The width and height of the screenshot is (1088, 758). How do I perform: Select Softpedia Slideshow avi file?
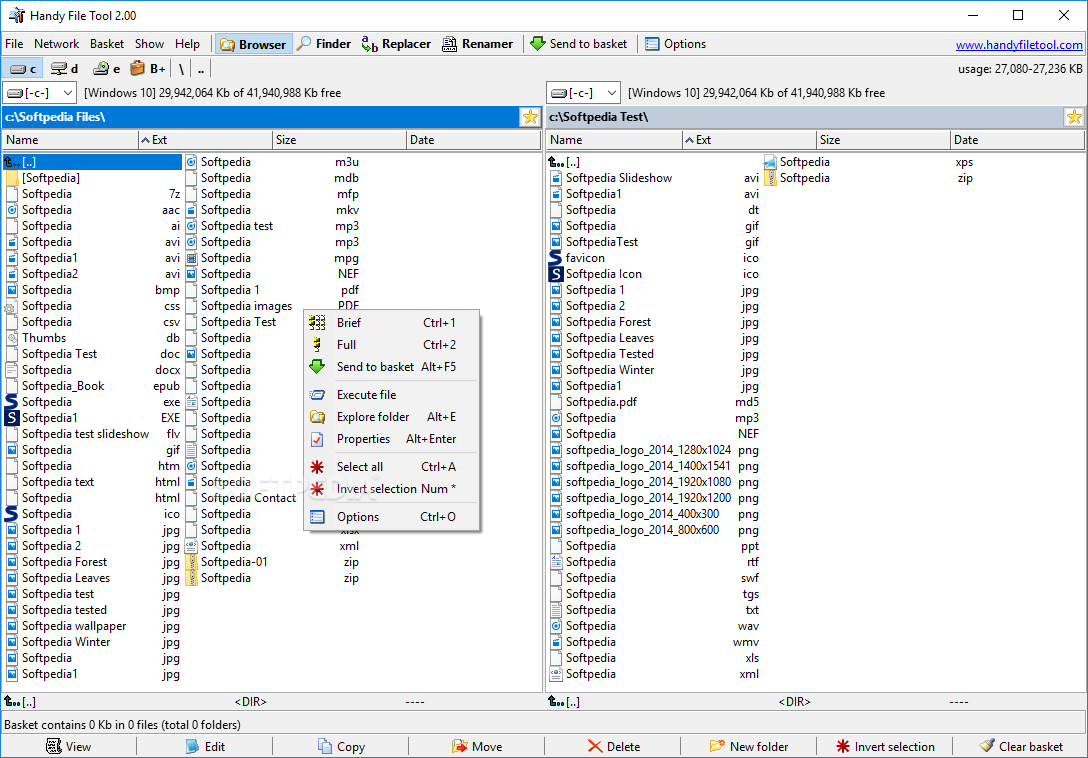point(654,178)
